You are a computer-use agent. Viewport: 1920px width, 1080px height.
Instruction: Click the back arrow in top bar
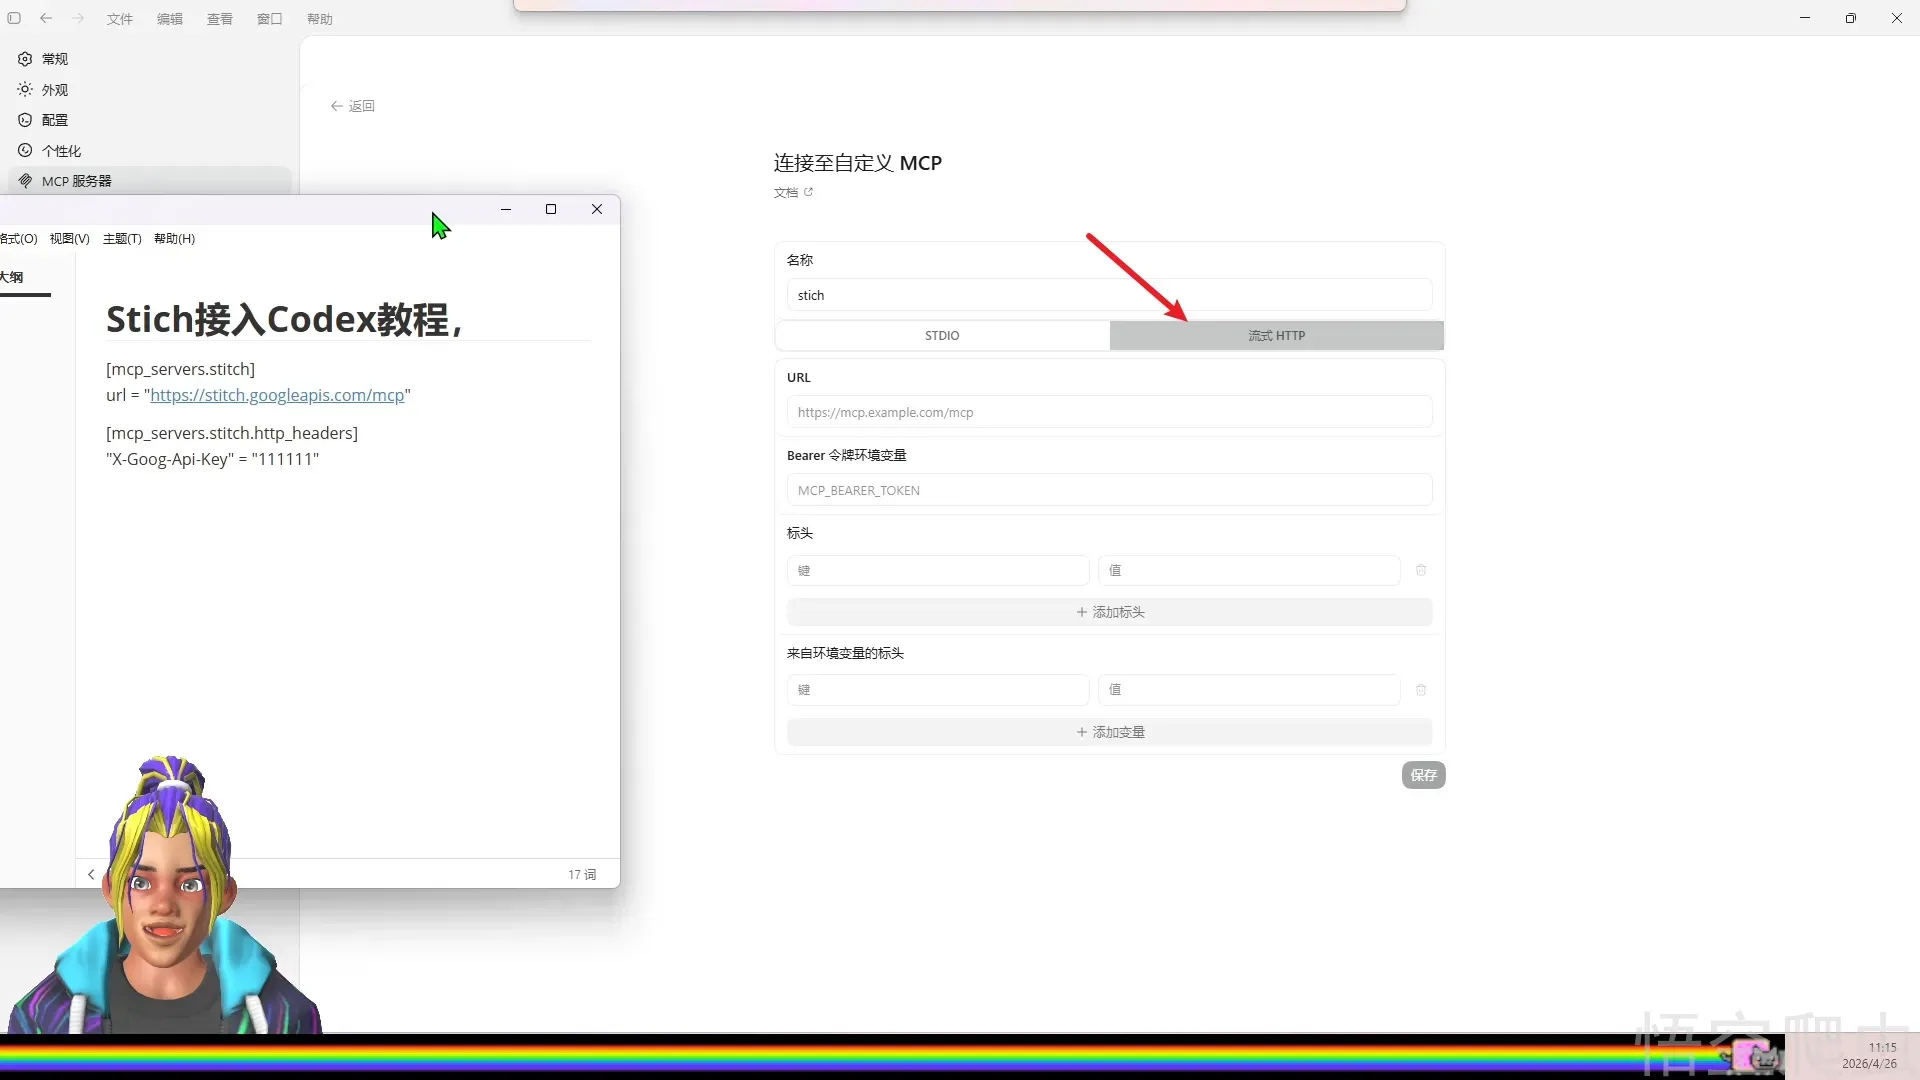pyautogui.click(x=46, y=18)
